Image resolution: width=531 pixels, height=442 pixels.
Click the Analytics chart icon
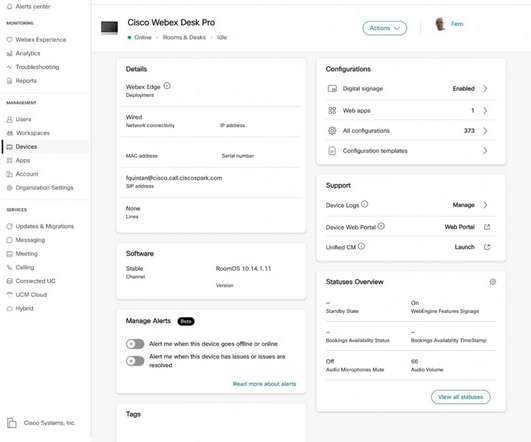point(9,53)
